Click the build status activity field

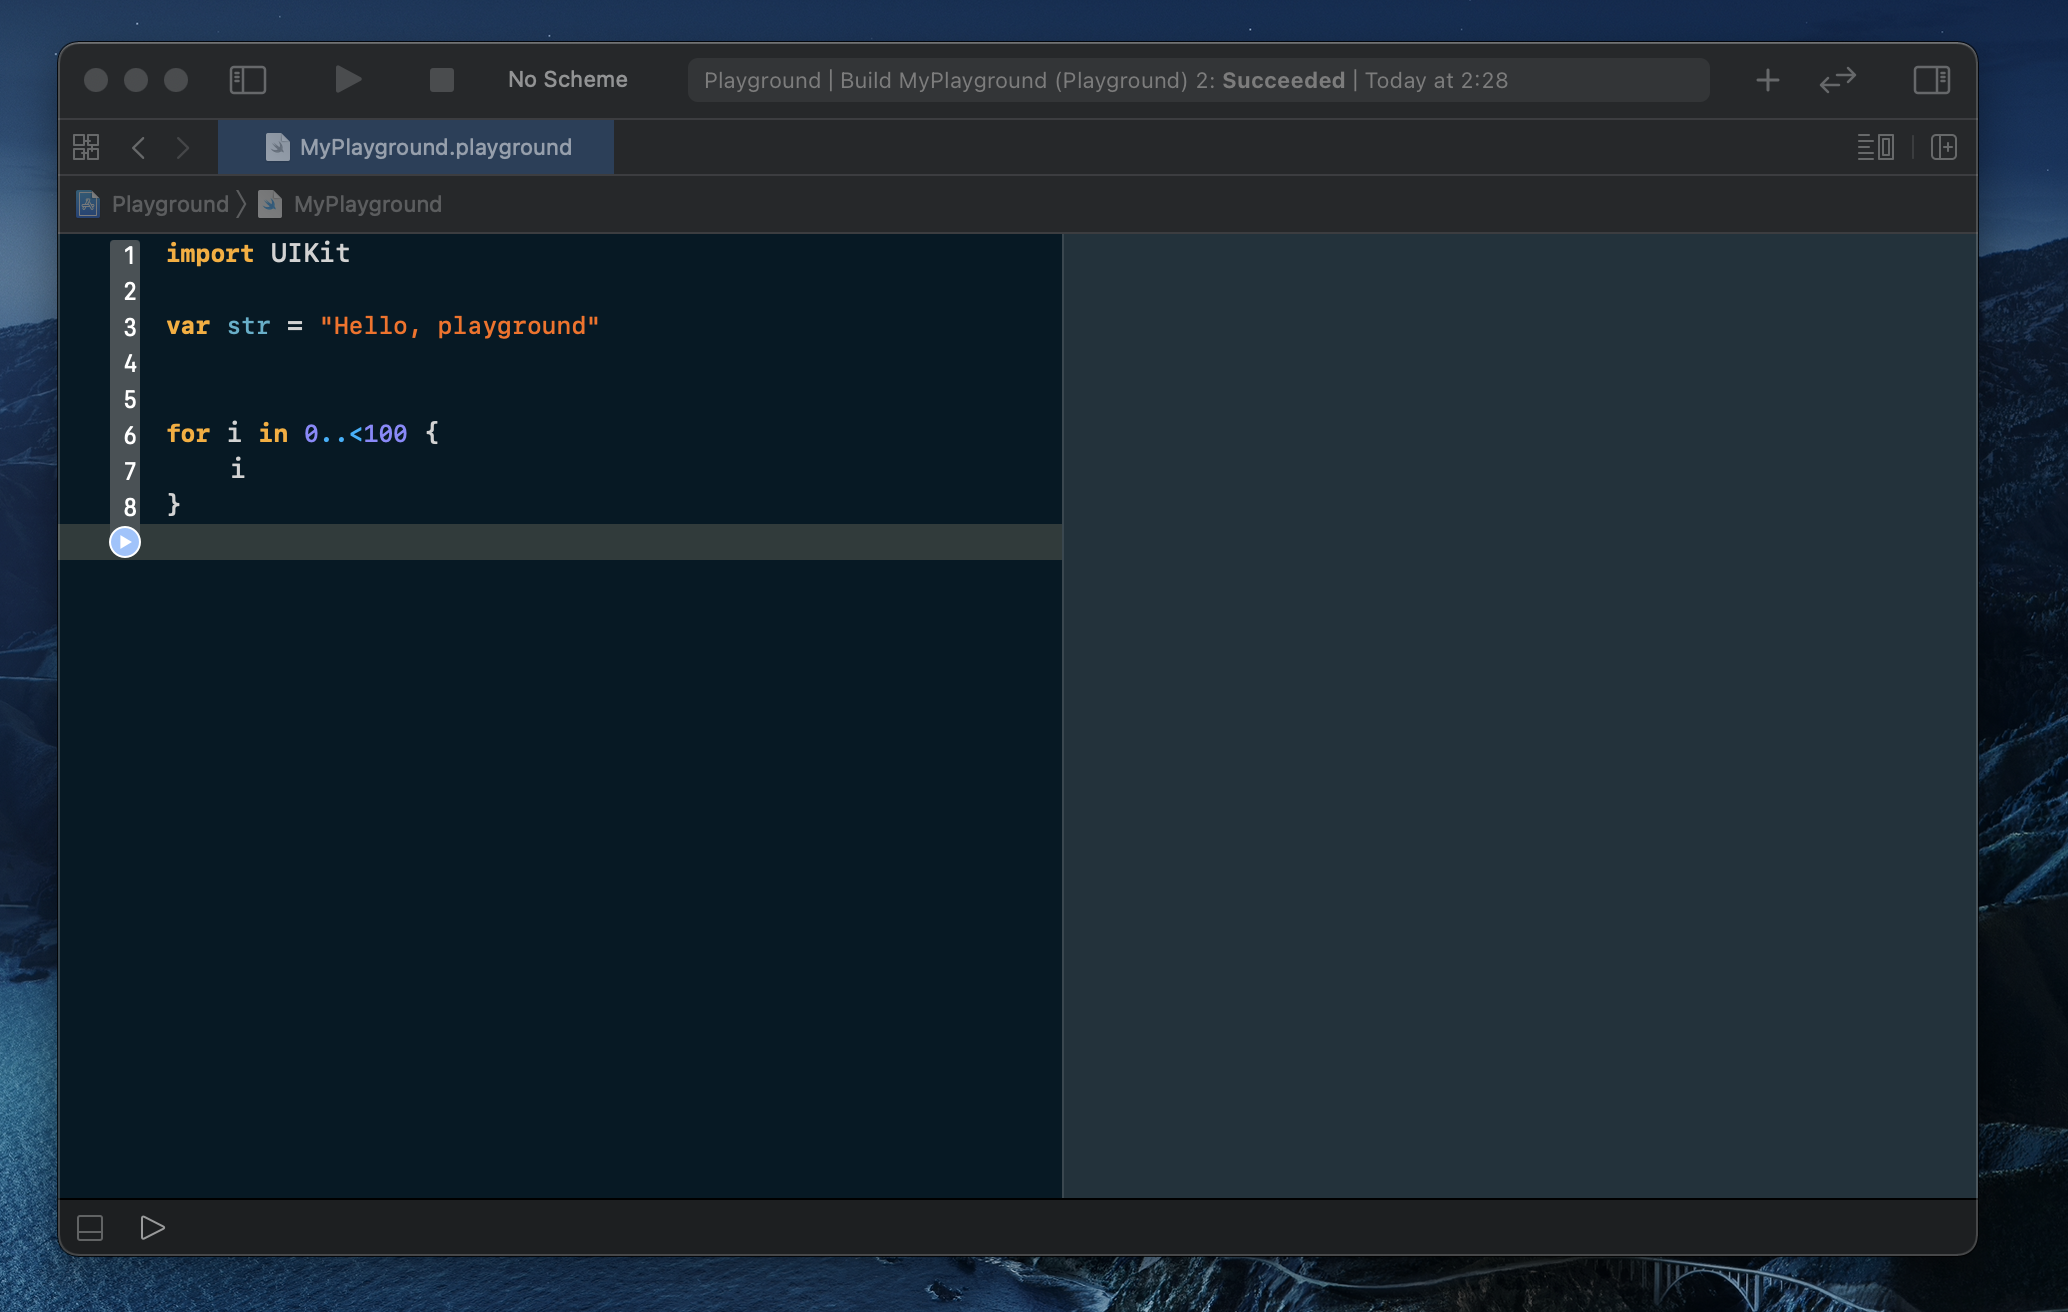[1197, 80]
